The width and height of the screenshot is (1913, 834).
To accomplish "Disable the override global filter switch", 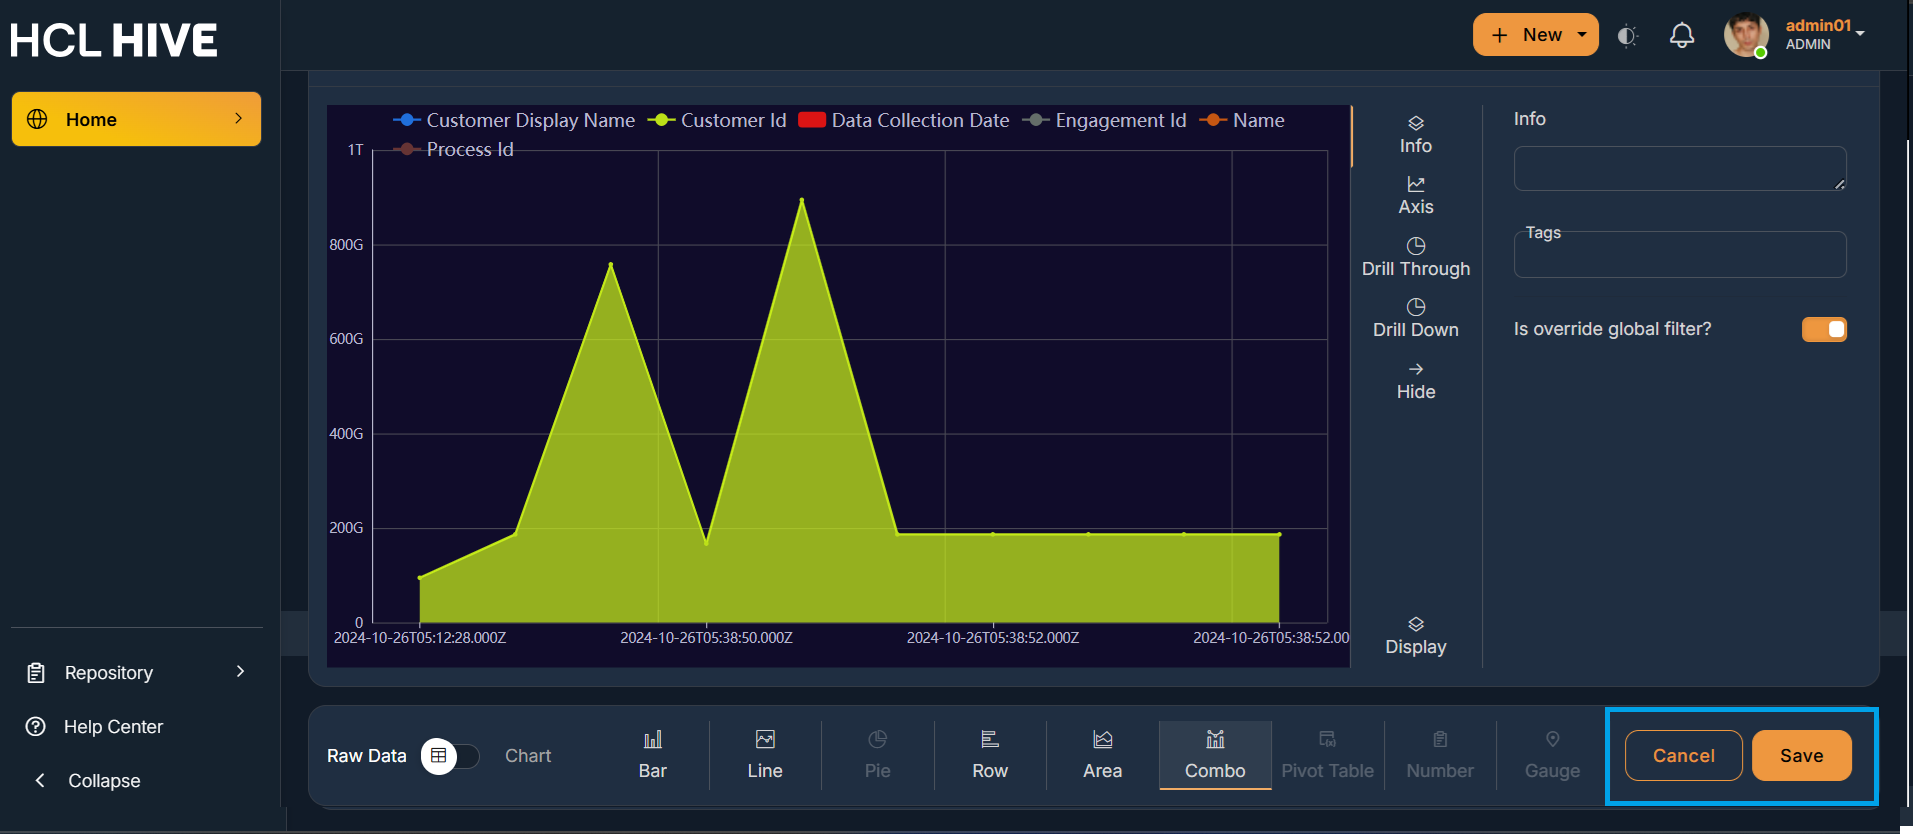I will coord(1823,330).
